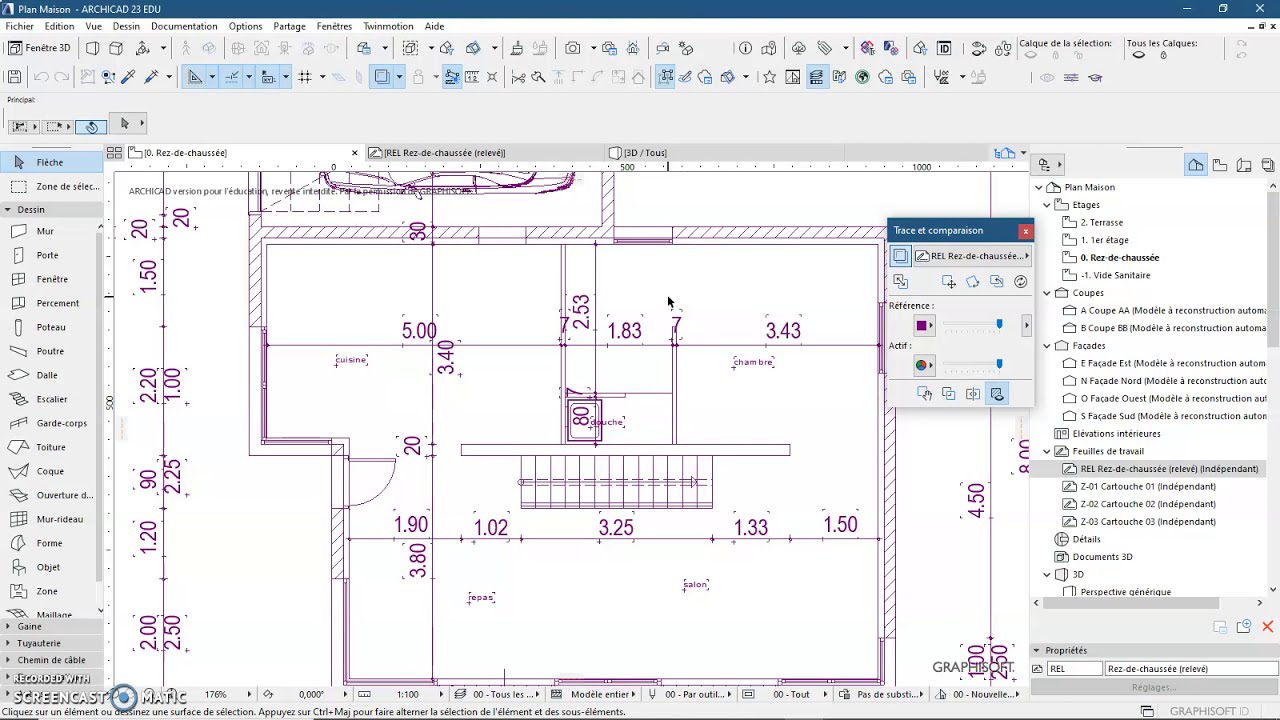Click the scissors trim tool

518,77
